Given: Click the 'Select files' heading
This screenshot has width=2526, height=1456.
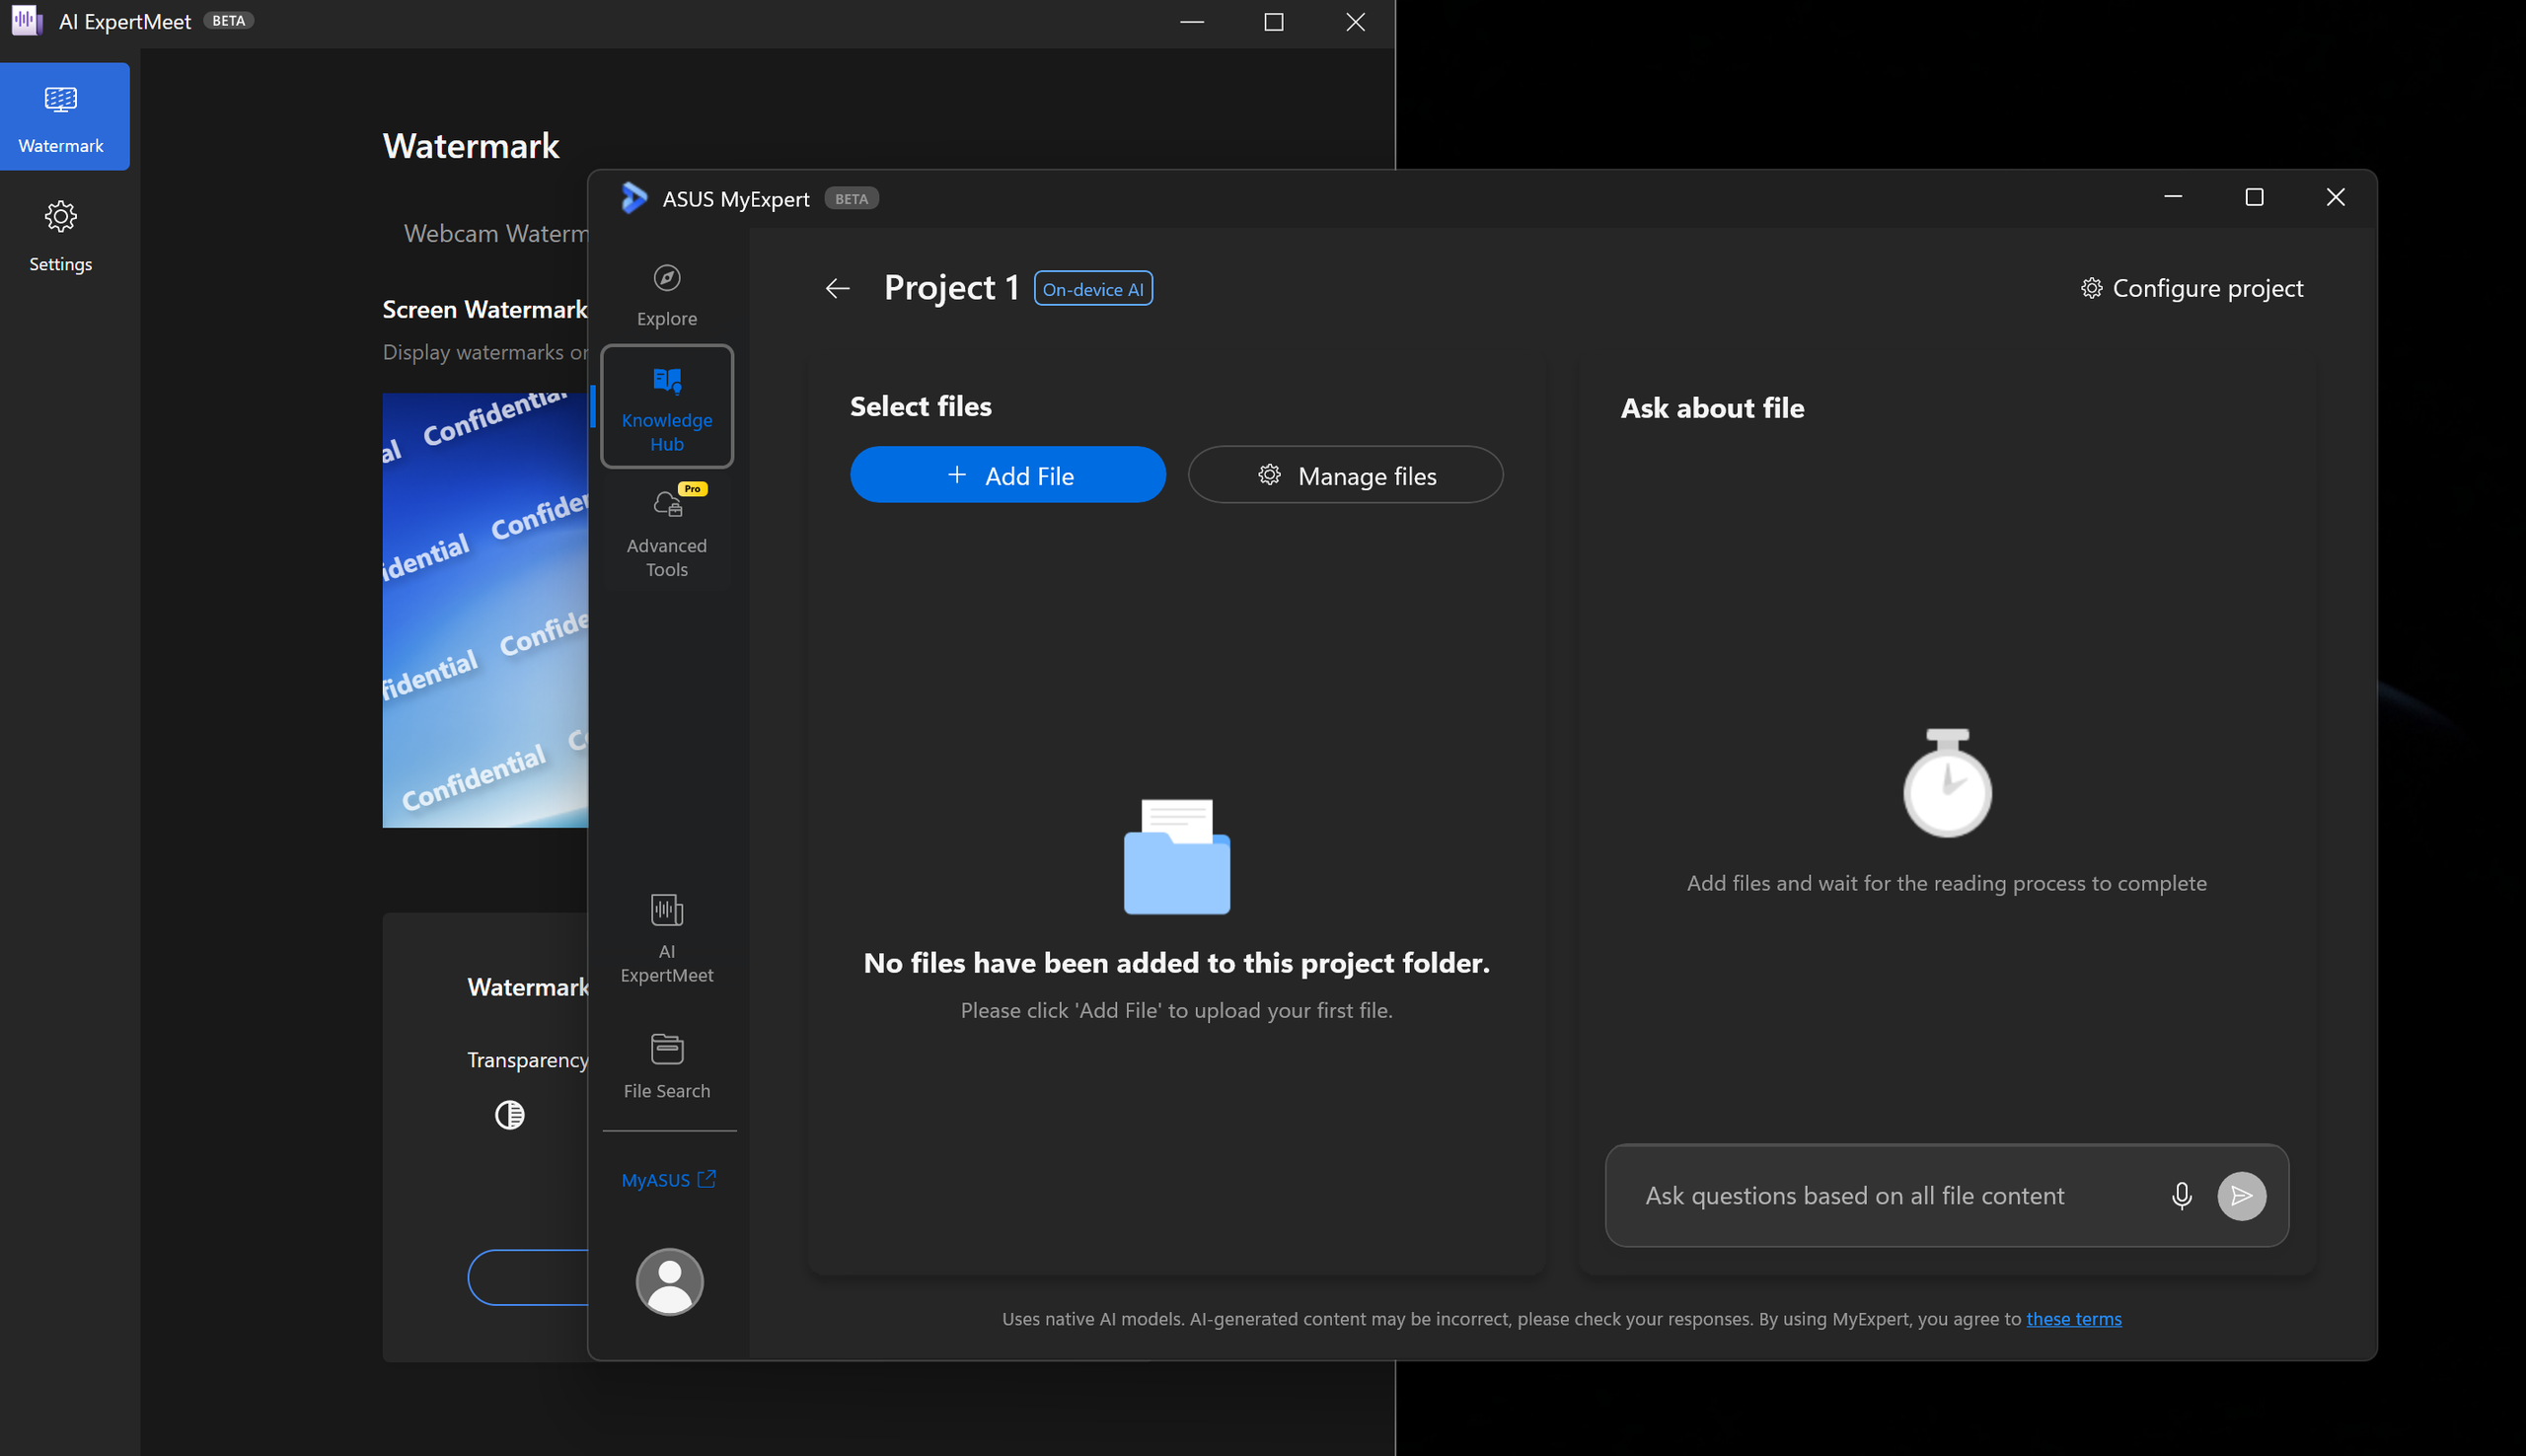Looking at the screenshot, I should (x=921, y=406).
